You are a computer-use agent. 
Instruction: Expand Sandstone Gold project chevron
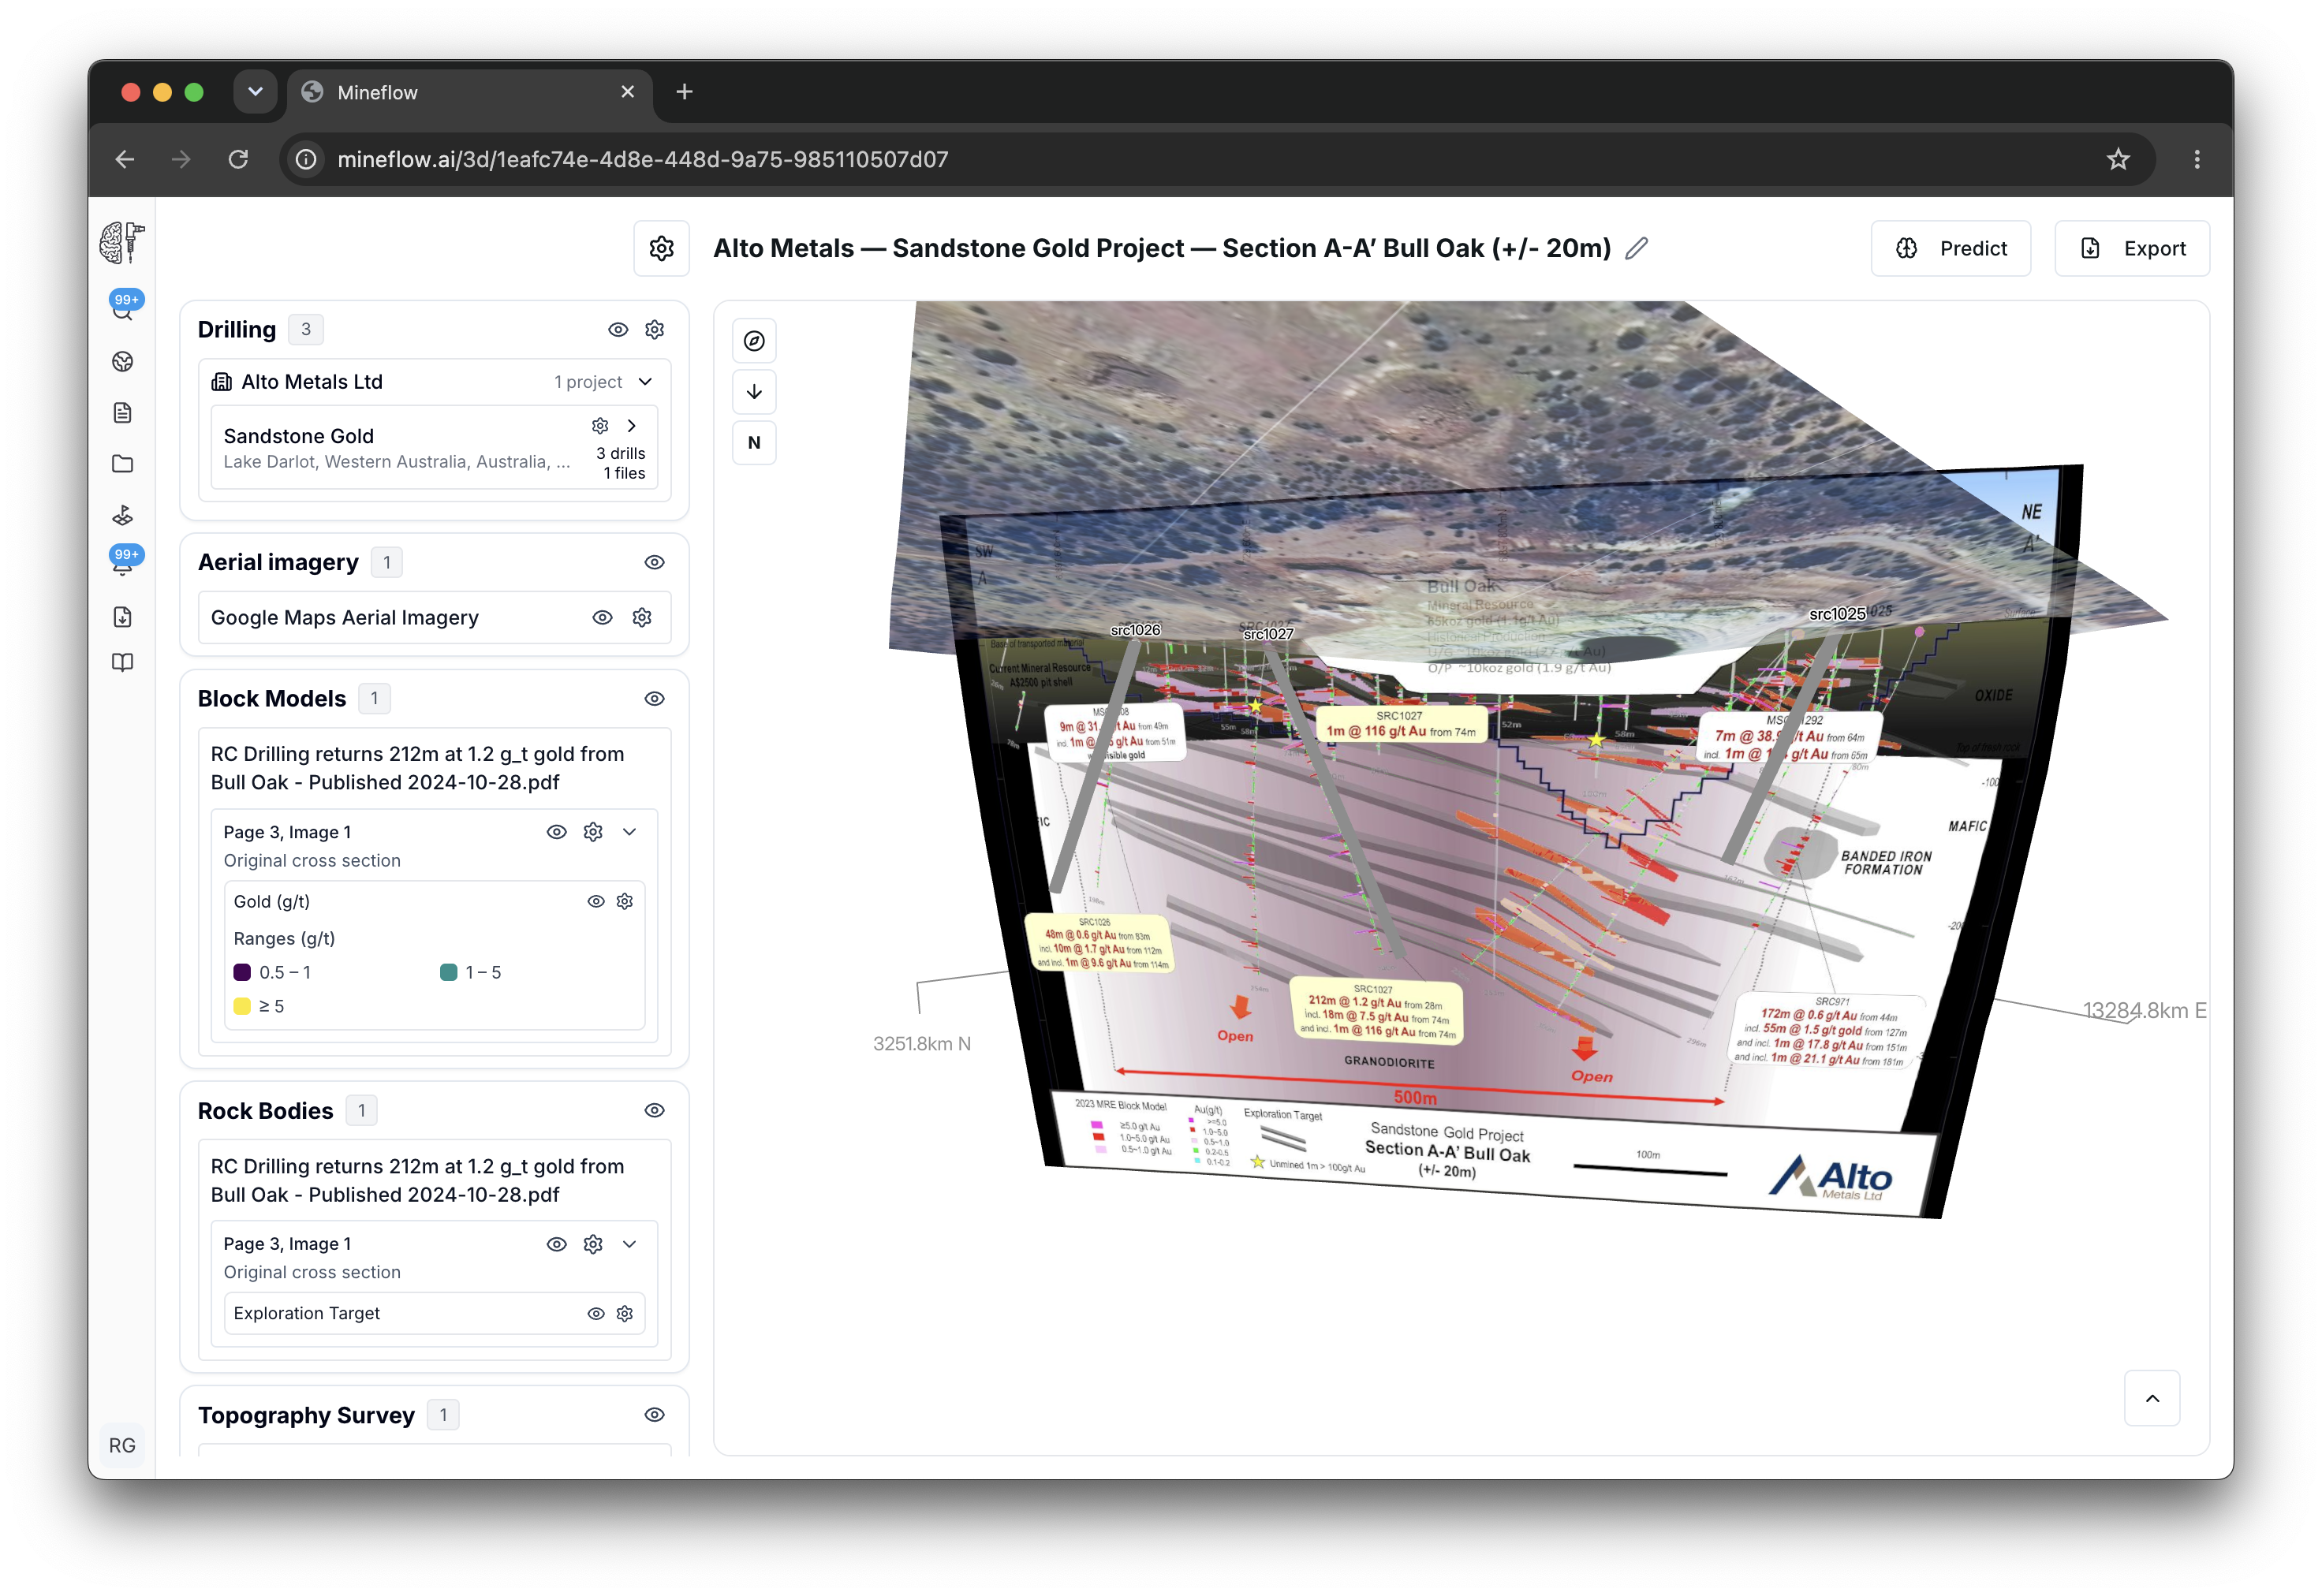point(632,426)
